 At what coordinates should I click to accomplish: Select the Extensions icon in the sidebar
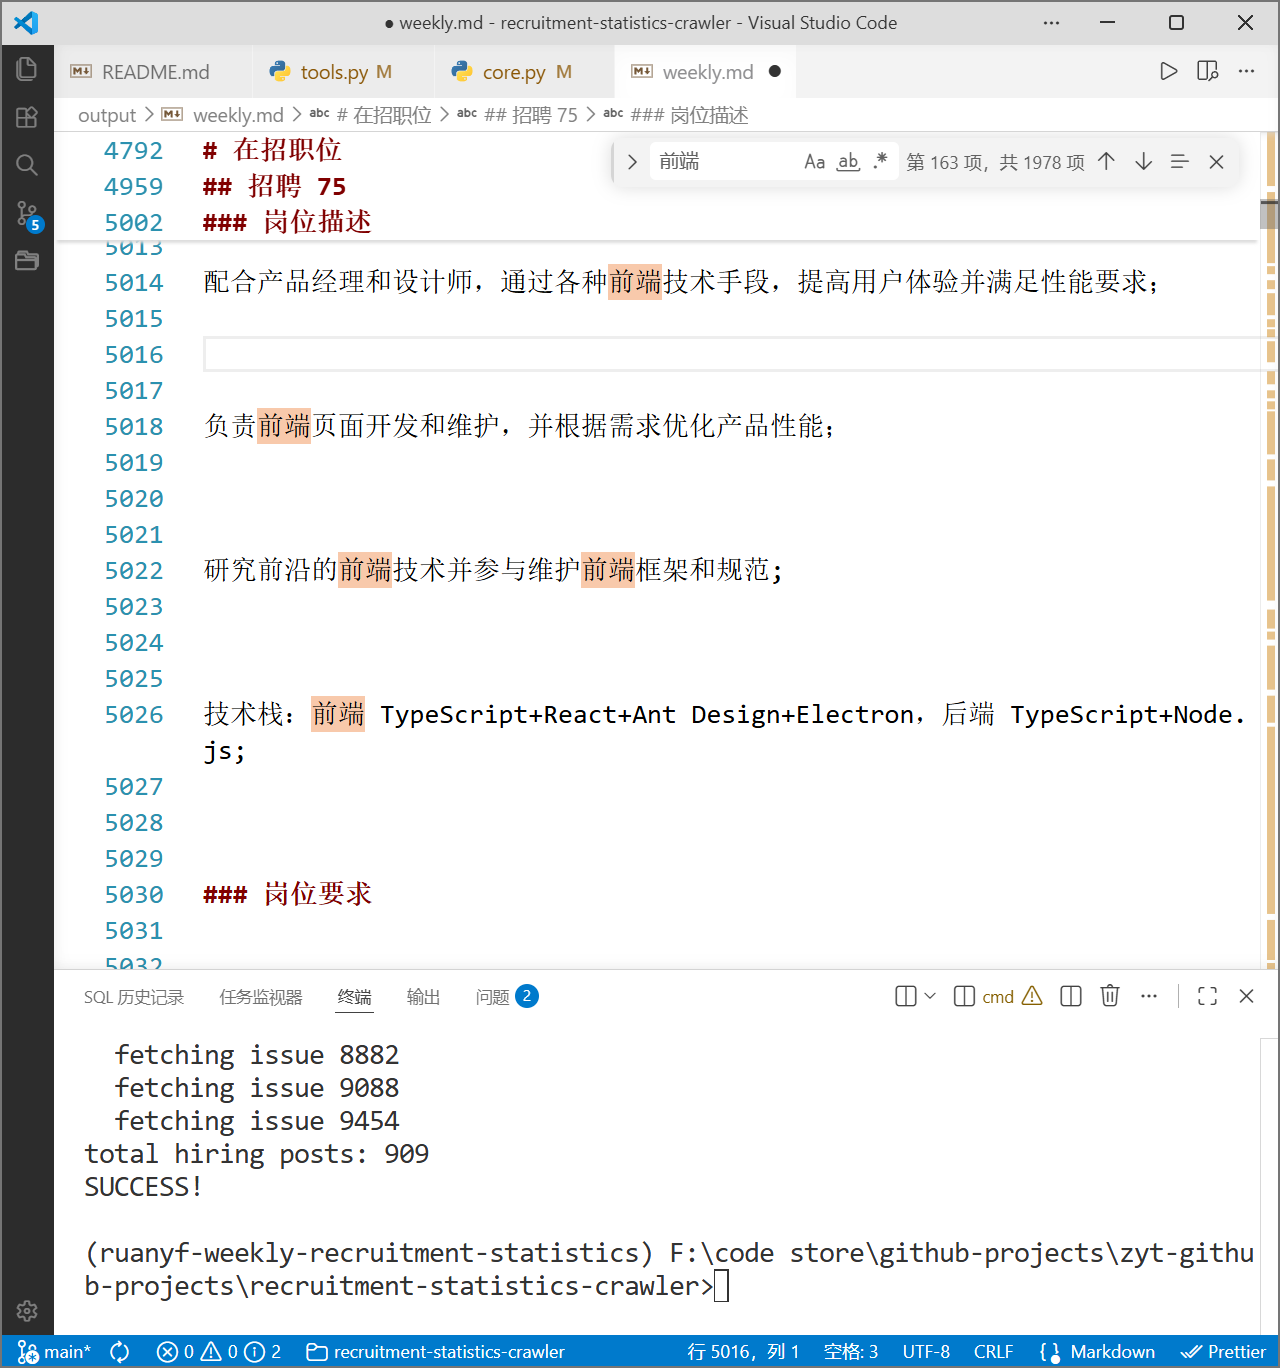coord(27,117)
